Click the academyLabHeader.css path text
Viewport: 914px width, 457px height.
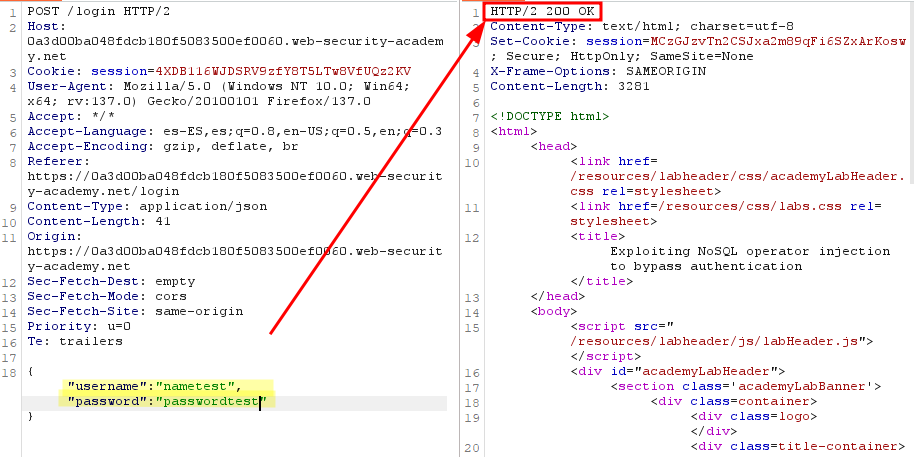coord(737,184)
